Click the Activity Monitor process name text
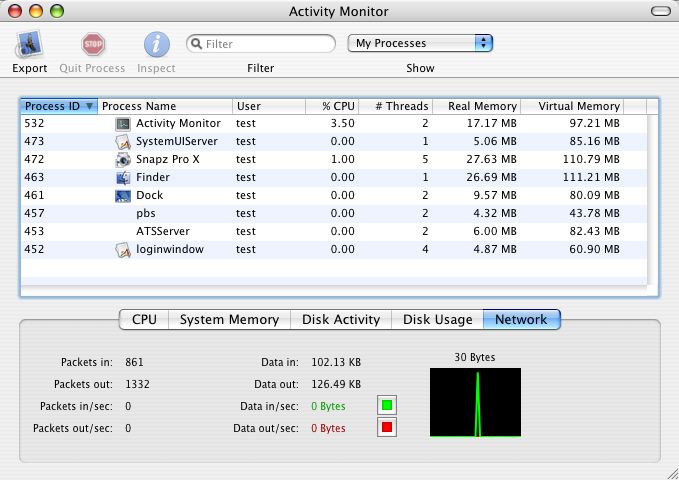 (x=178, y=123)
